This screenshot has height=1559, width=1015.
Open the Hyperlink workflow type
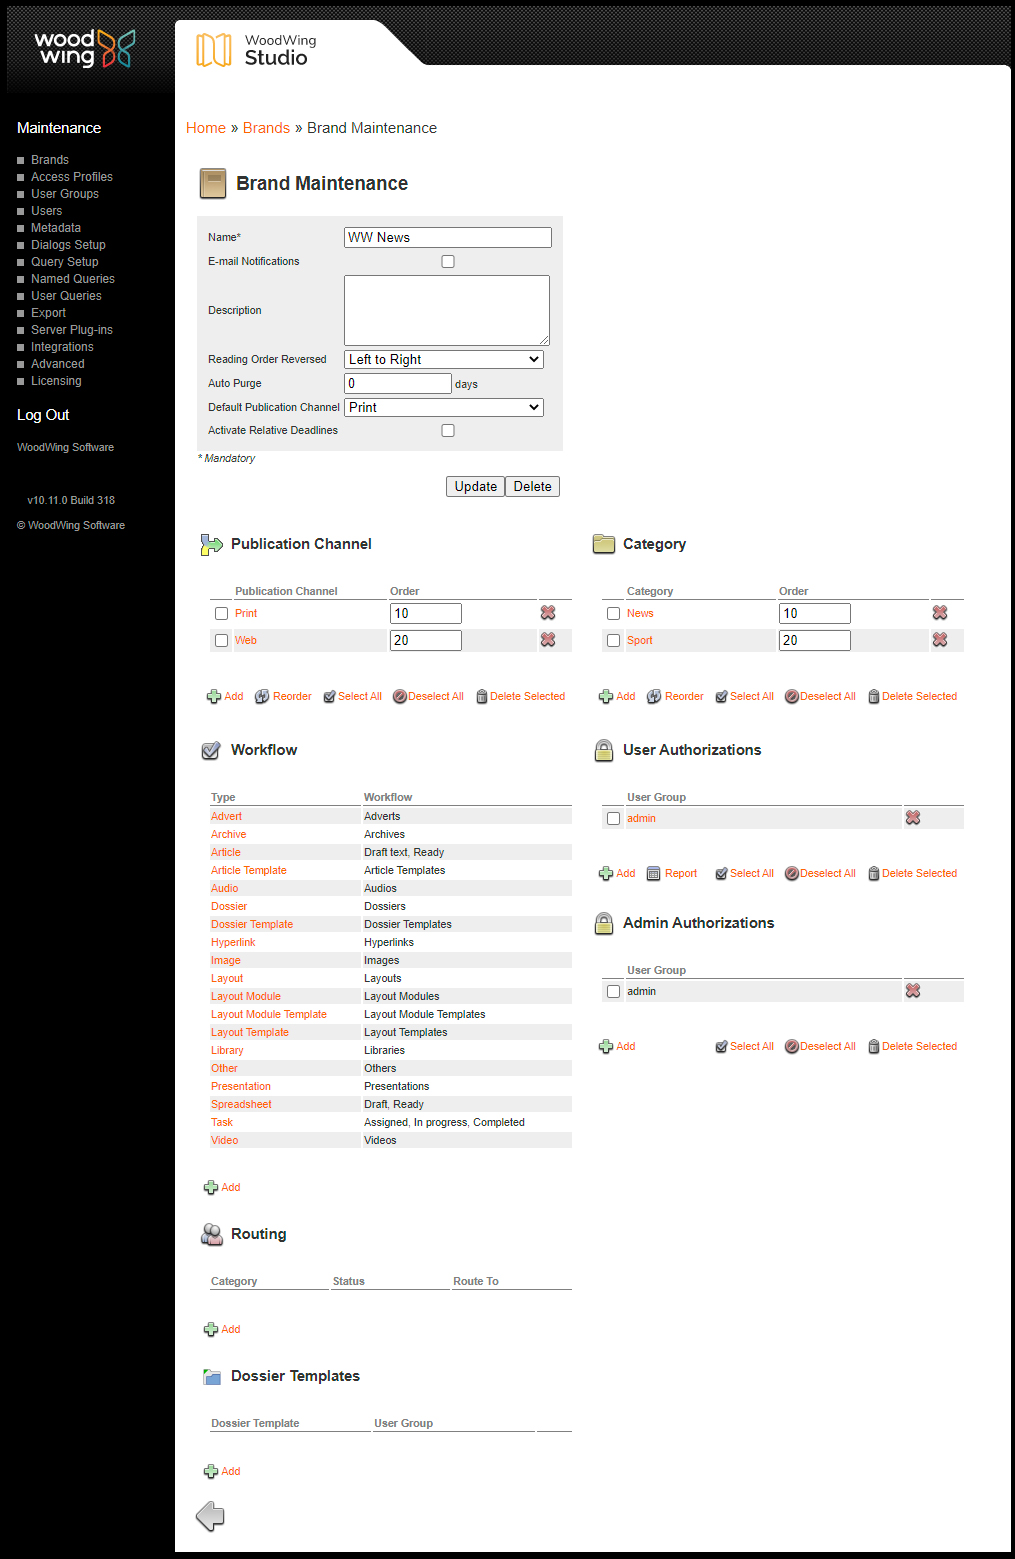pos(233,942)
